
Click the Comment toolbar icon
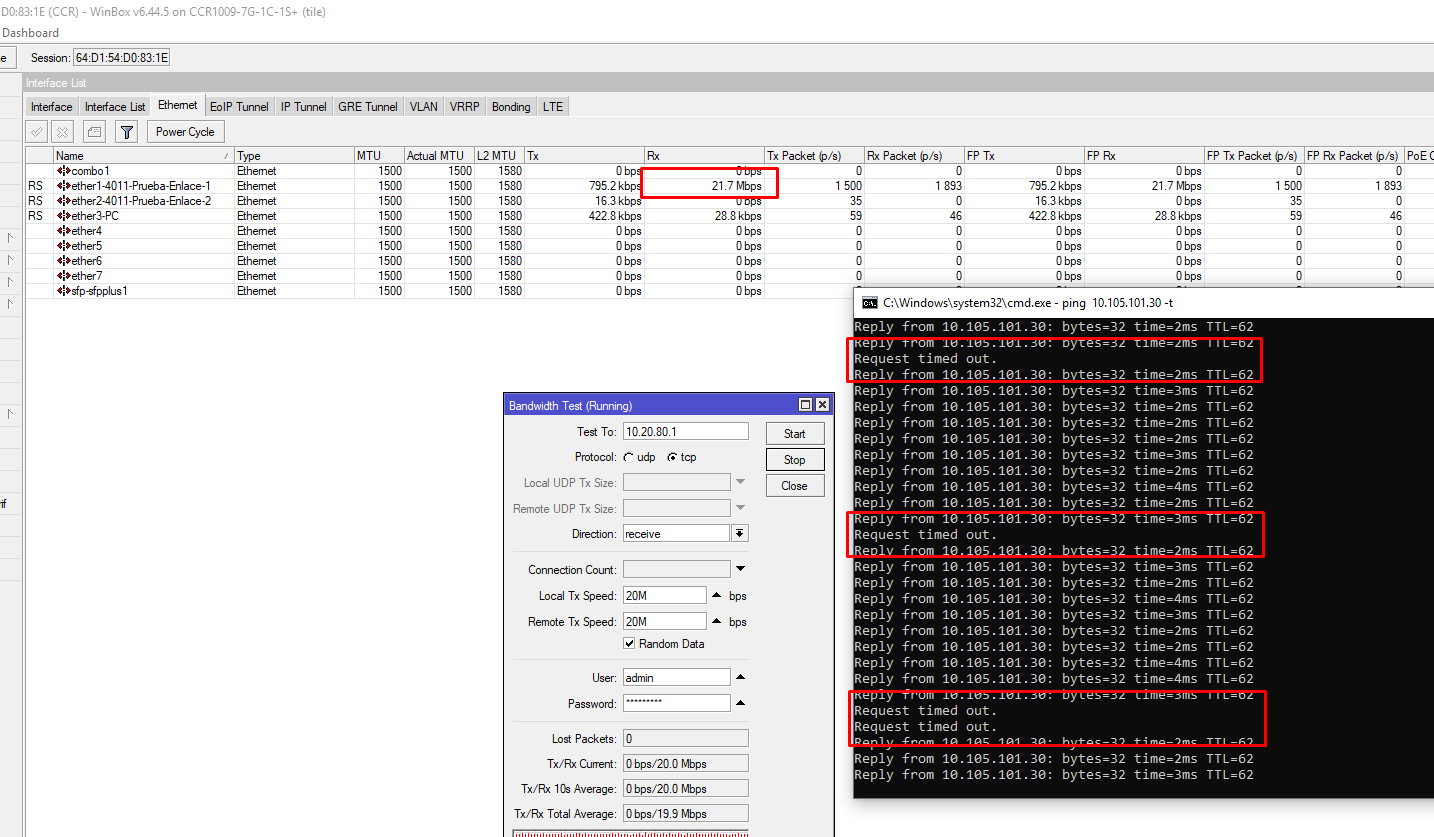[94, 131]
